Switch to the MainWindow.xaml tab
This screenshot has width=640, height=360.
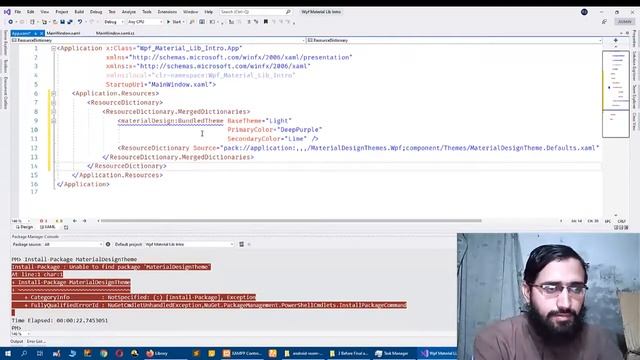coord(63,33)
